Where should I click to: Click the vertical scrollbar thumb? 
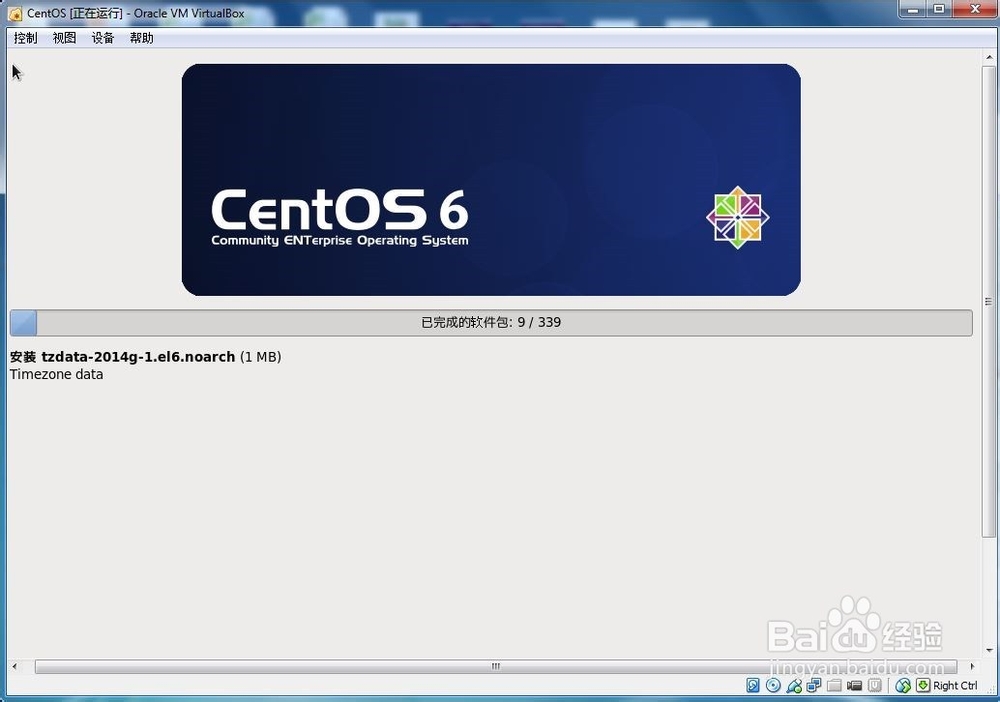point(989,301)
